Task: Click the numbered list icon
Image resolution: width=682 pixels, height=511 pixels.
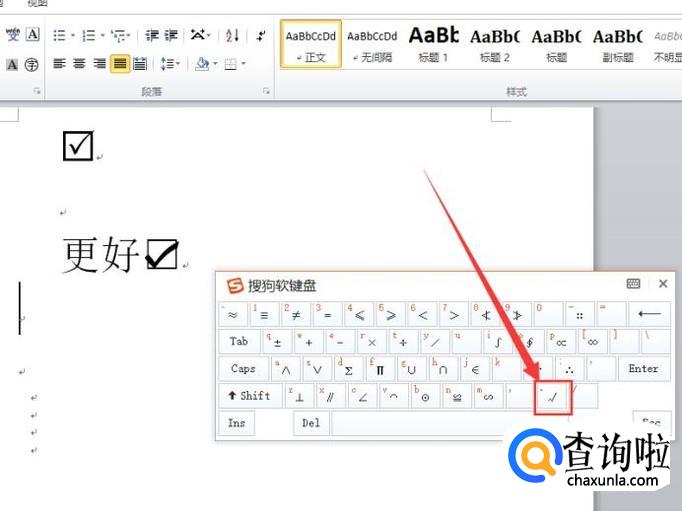Action: click(x=89, y=35)
